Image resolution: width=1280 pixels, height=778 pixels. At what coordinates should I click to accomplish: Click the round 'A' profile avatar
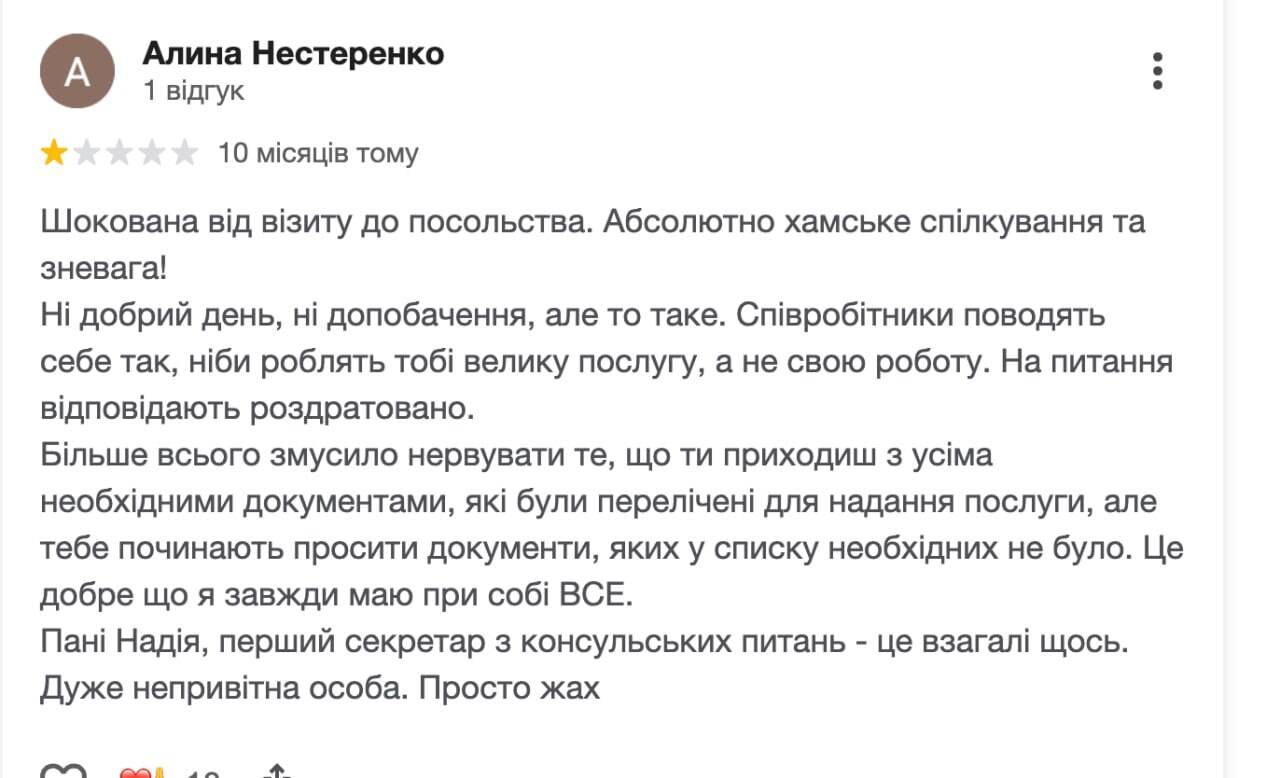pyautogui.click(x=77, y=71)
